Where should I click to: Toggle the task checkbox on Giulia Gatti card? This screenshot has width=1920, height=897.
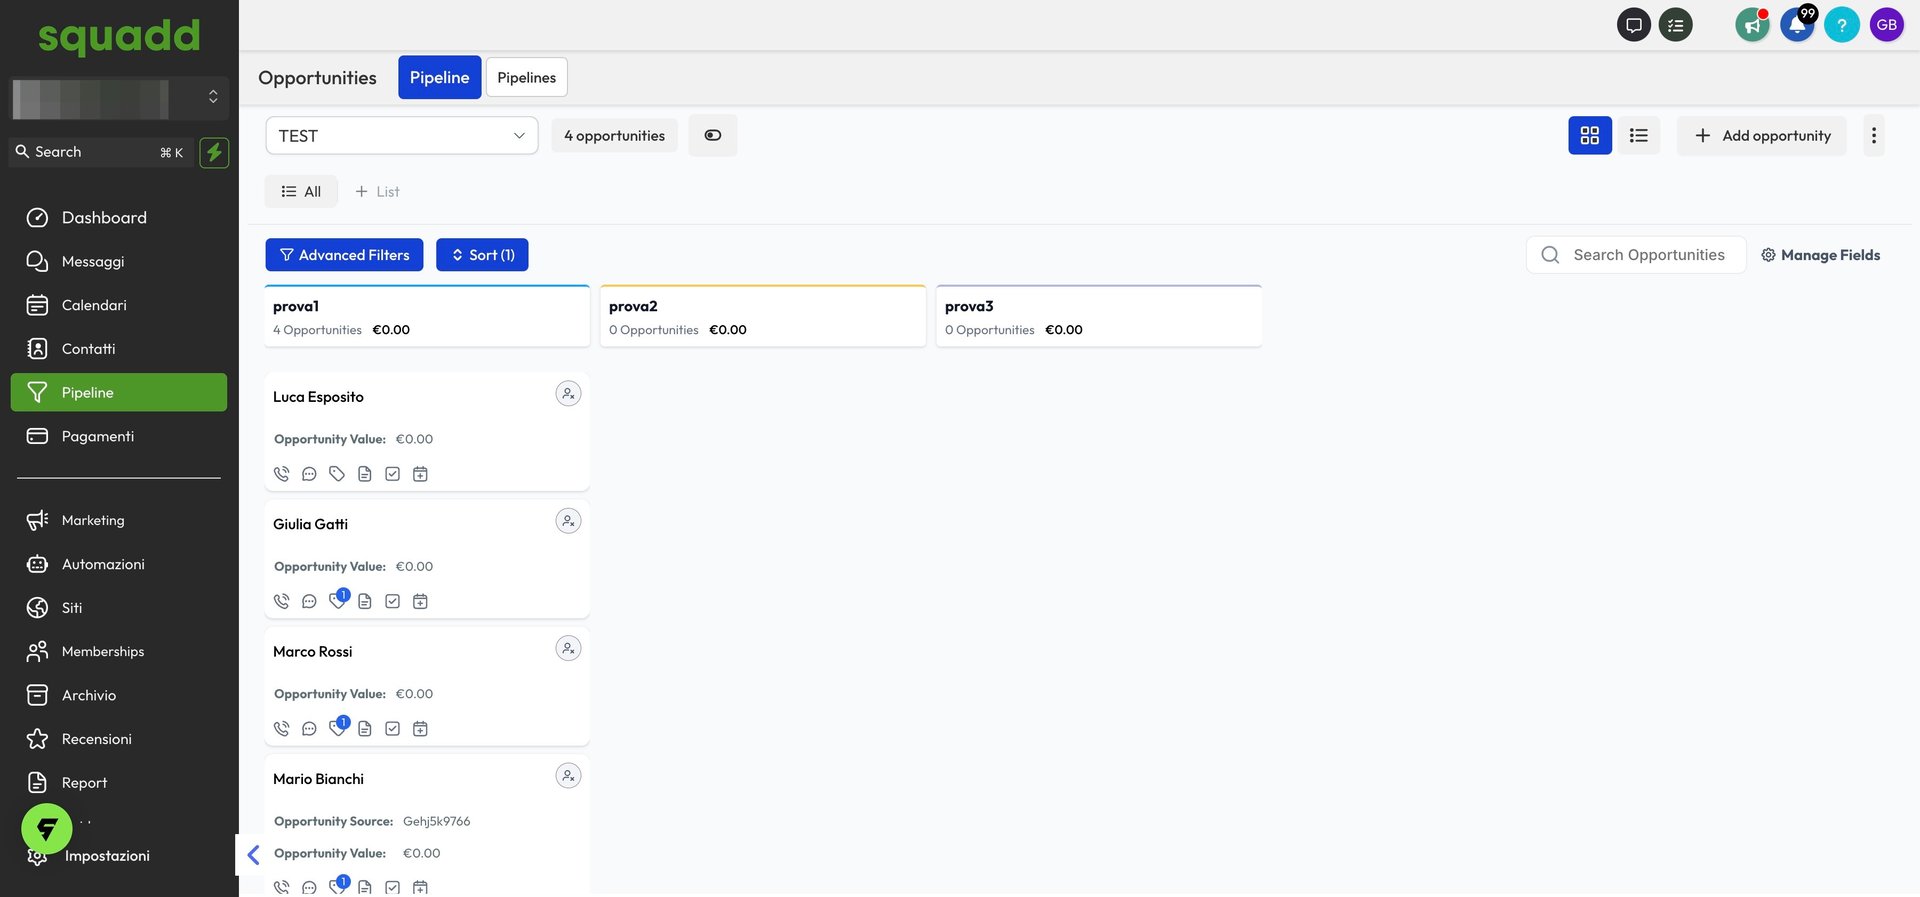(x=393, y=601)
